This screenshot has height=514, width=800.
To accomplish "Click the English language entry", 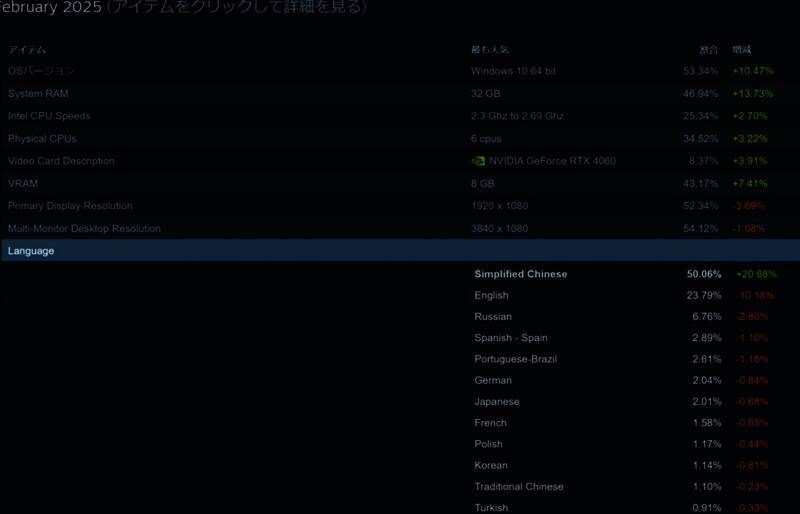I will tap(491, 296).
